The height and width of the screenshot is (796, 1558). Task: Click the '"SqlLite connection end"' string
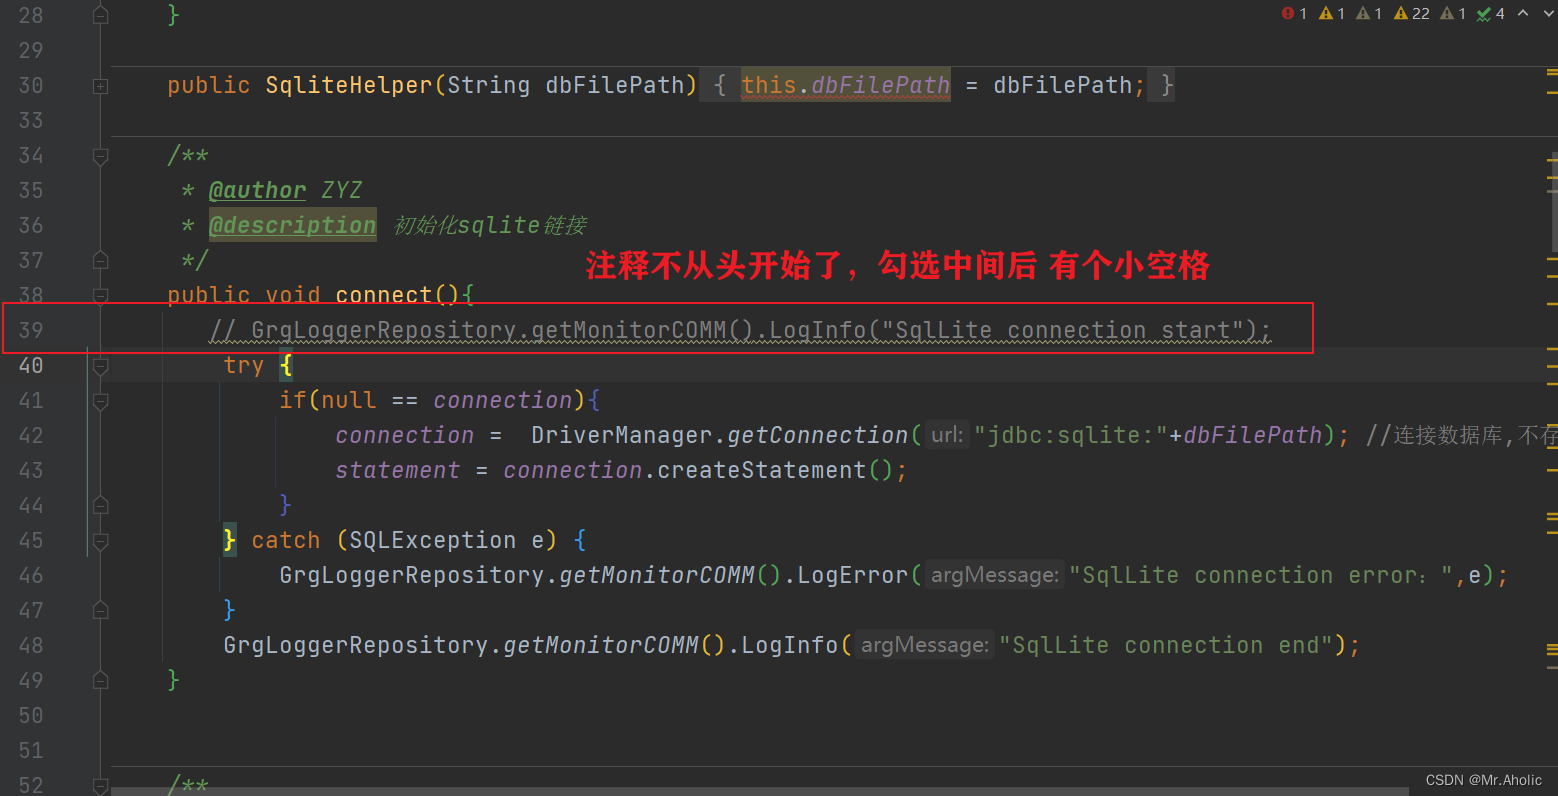coord(1166,645)
